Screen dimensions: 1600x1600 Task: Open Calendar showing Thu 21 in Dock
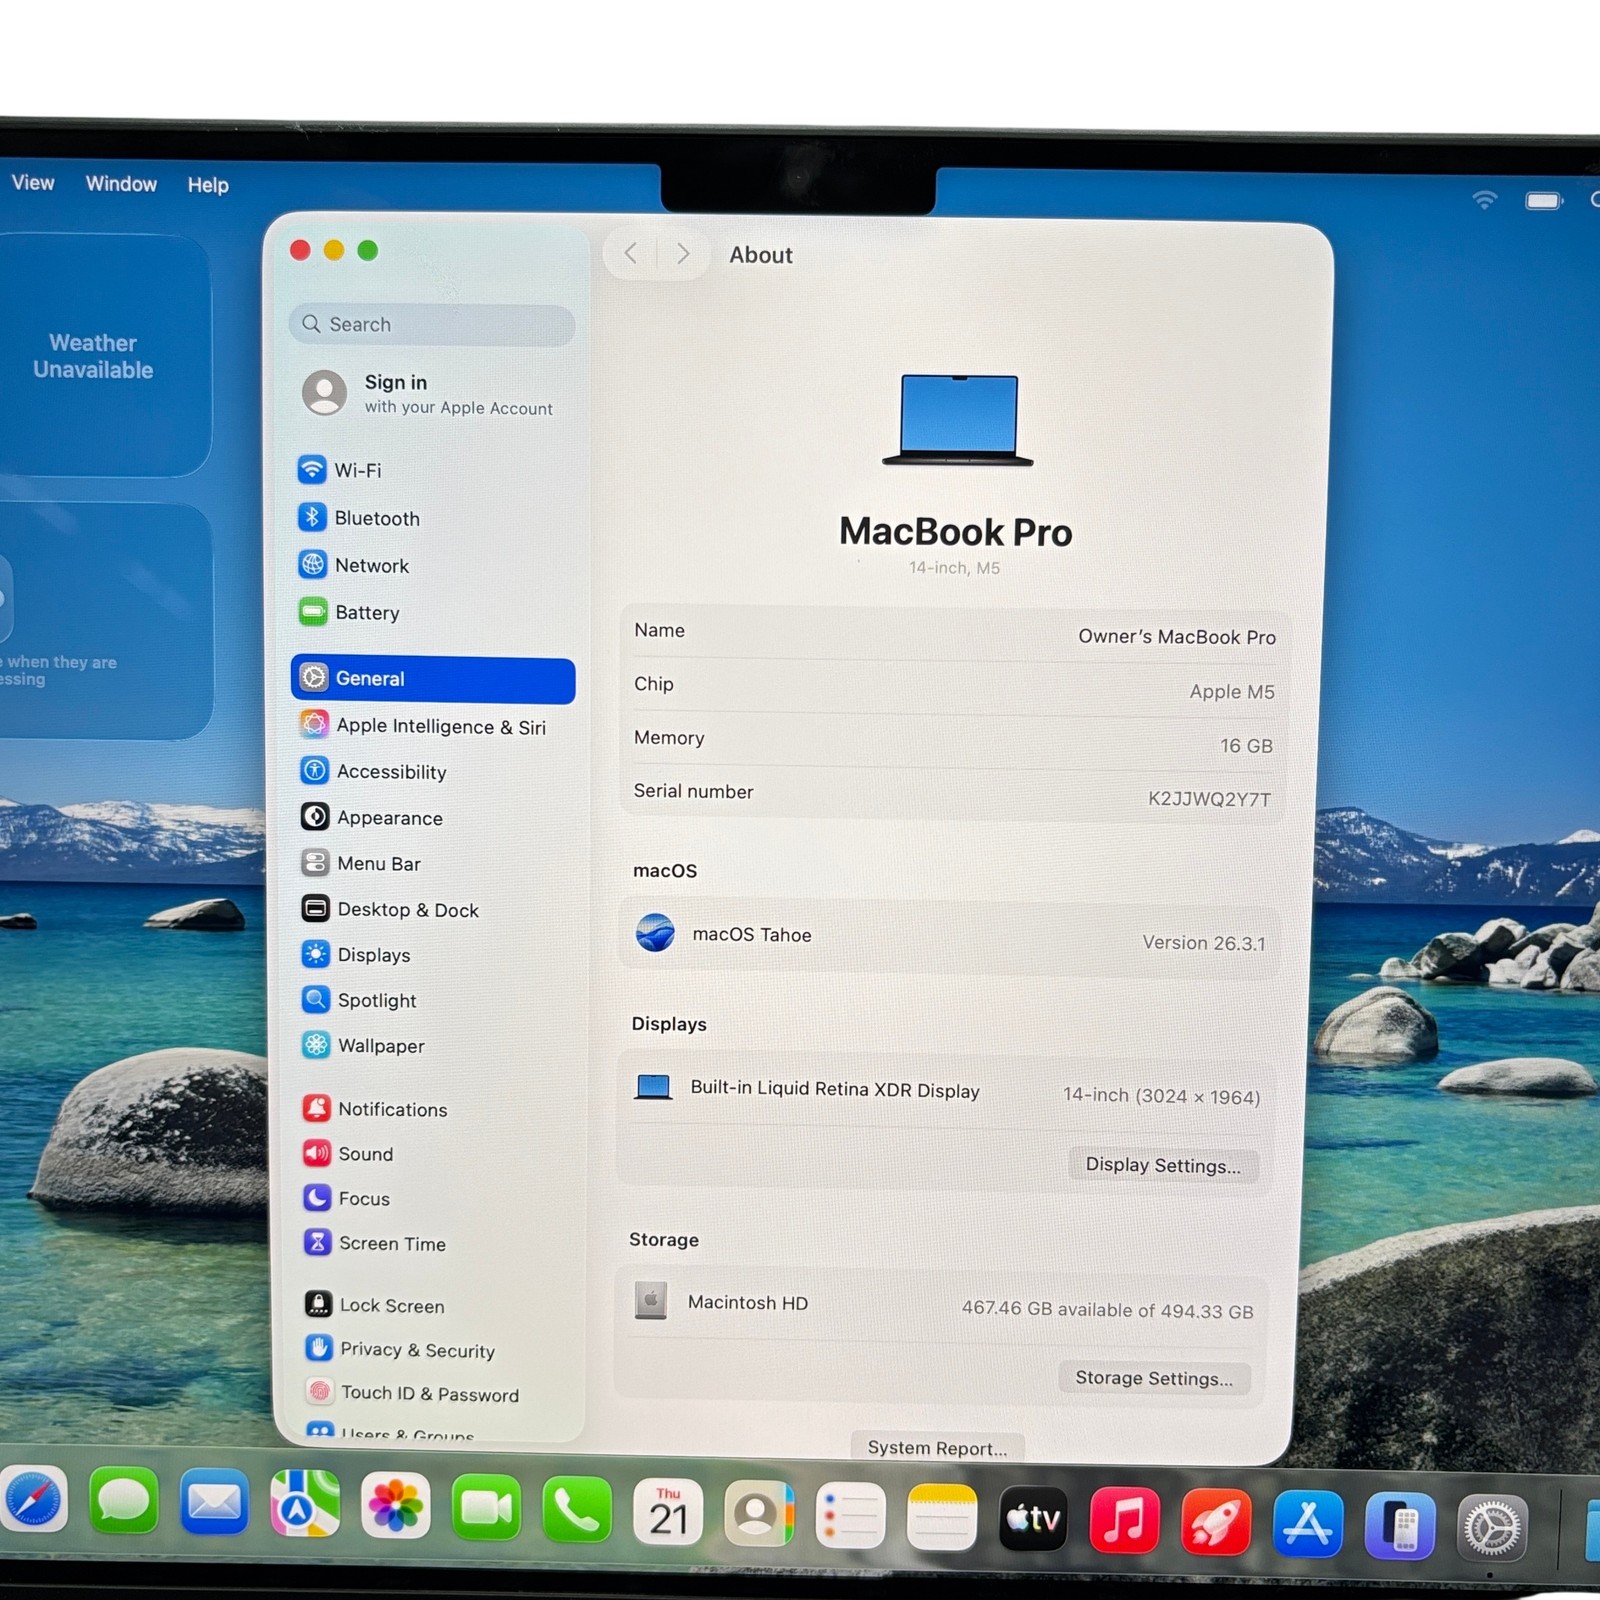[x=668, y=1512]
